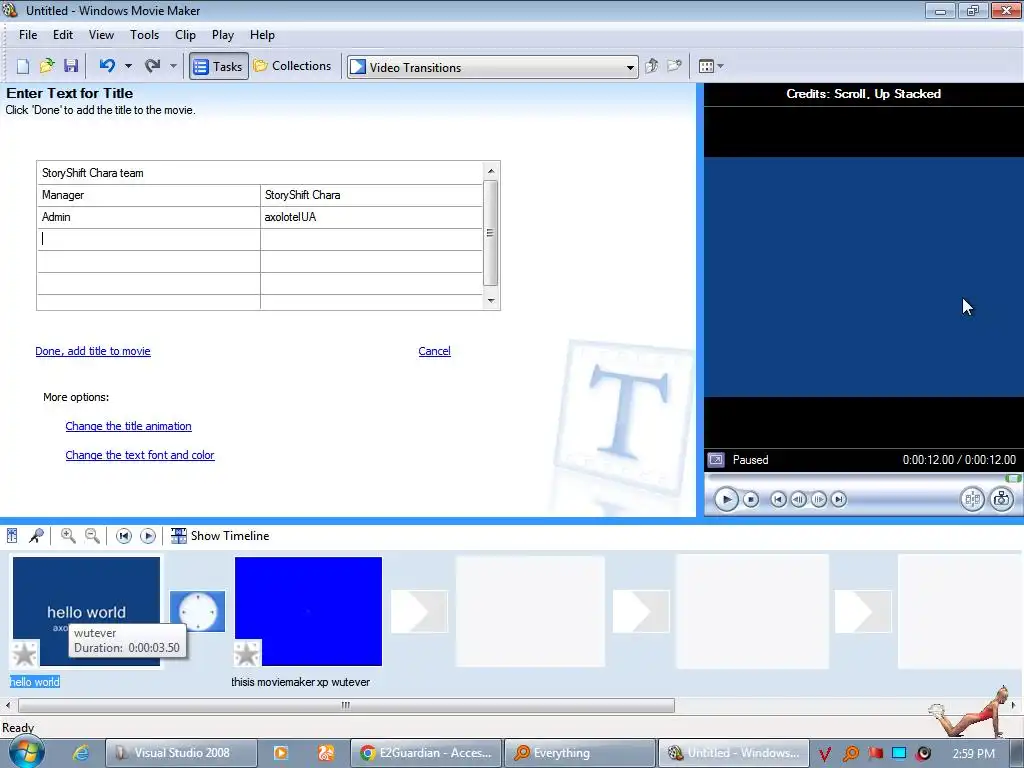This screenshot has height=768, width=1024.
Task: Click the preview Forward button
Action: click(x=839, y=500)
